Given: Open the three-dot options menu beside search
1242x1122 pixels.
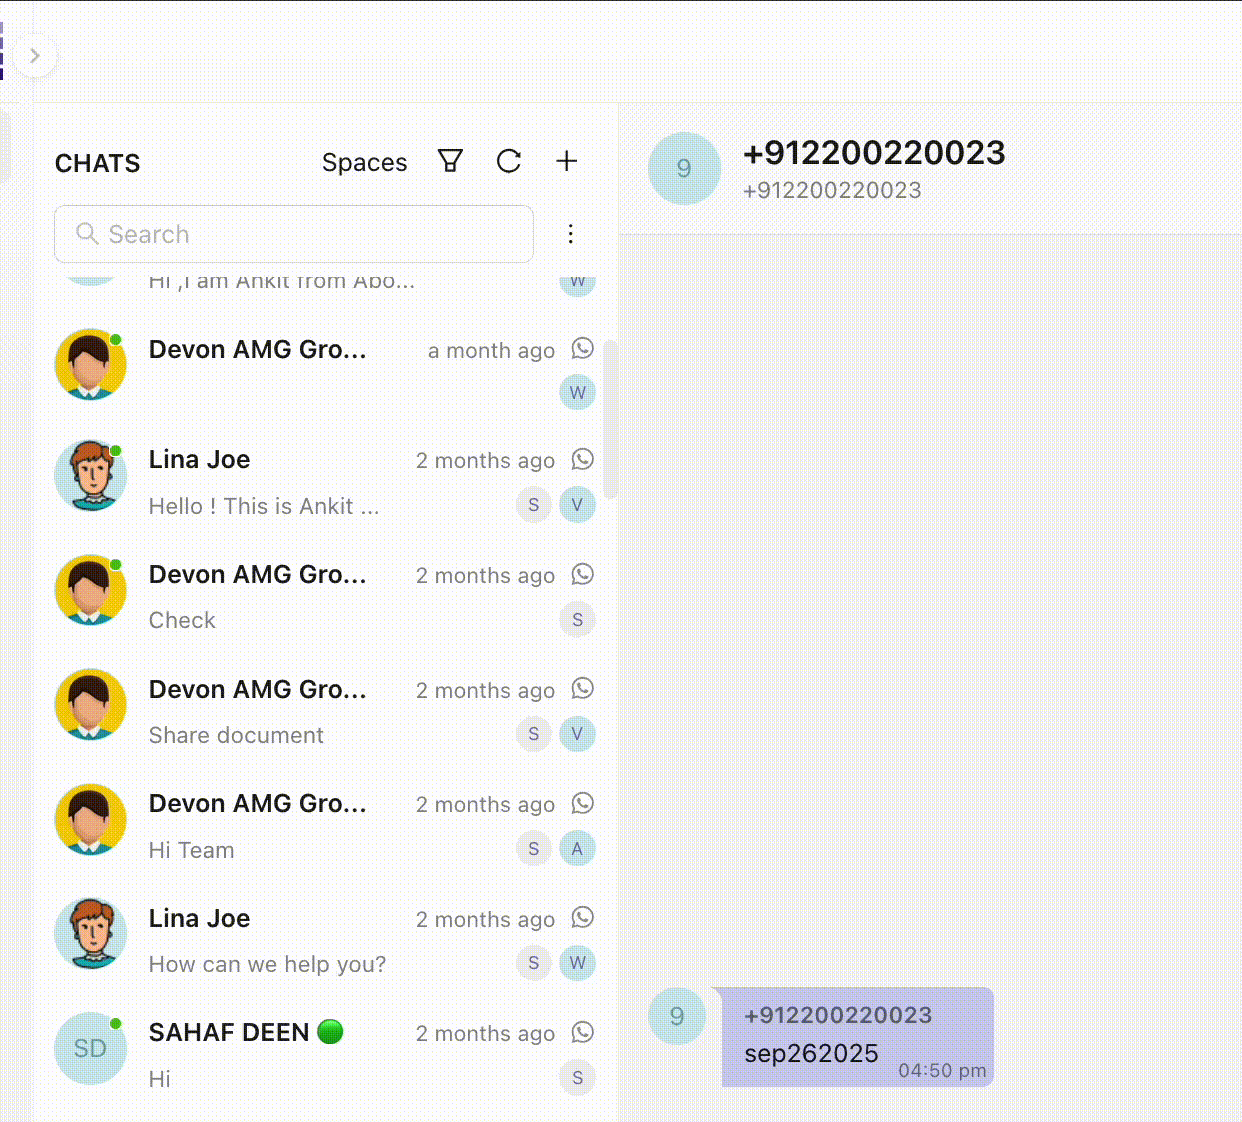Looking at the screenshot, I should (x=570, y=234).
